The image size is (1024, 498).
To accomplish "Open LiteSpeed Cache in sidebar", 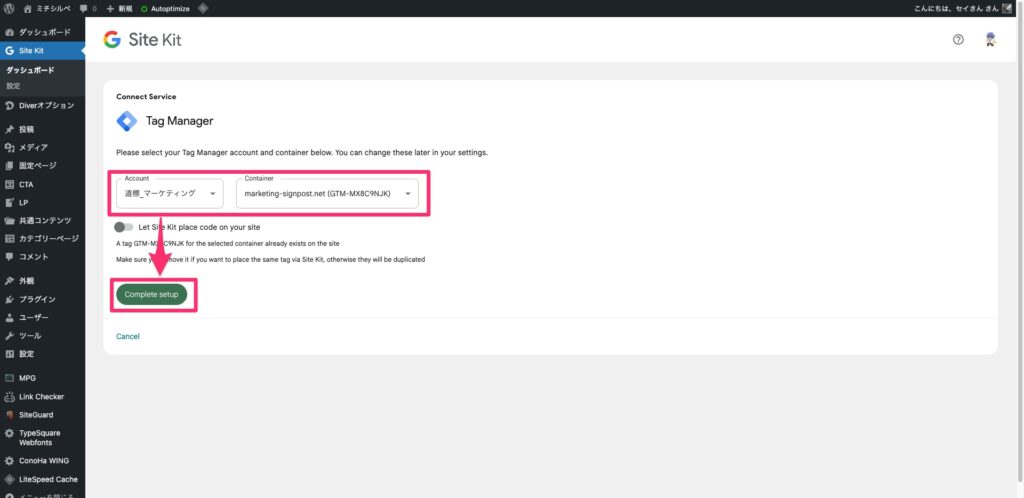I will (47, 479).
